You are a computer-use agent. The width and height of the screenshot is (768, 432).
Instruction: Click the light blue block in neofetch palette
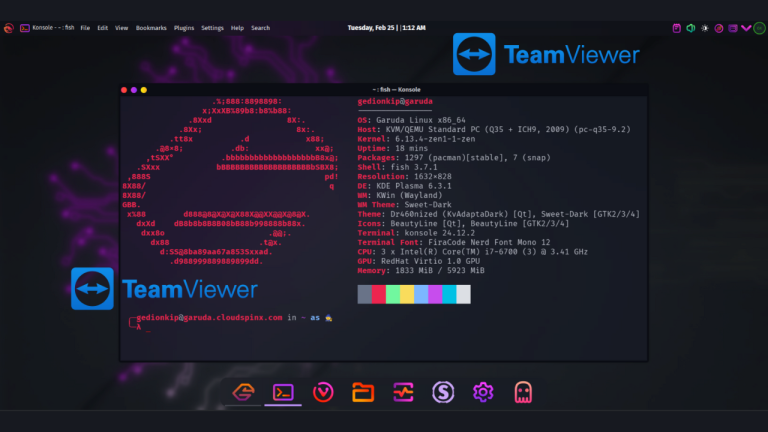pos(421,294)
